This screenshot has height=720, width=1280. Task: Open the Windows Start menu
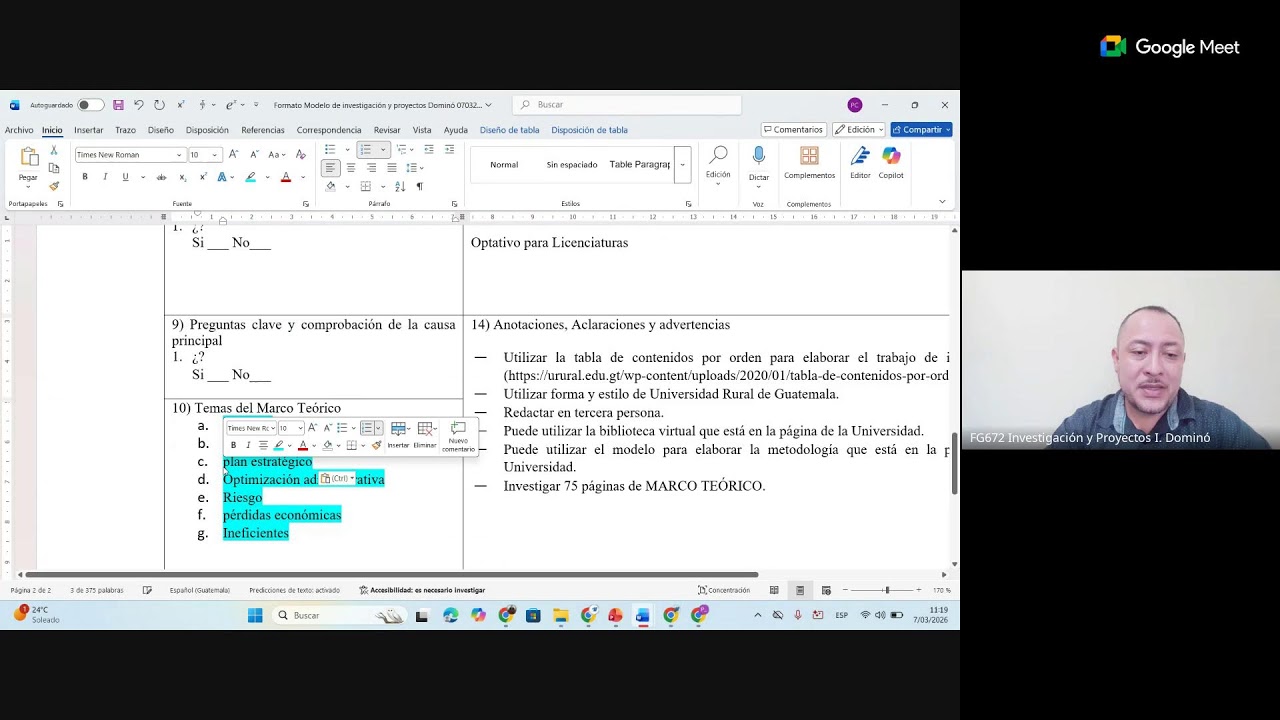255,615
